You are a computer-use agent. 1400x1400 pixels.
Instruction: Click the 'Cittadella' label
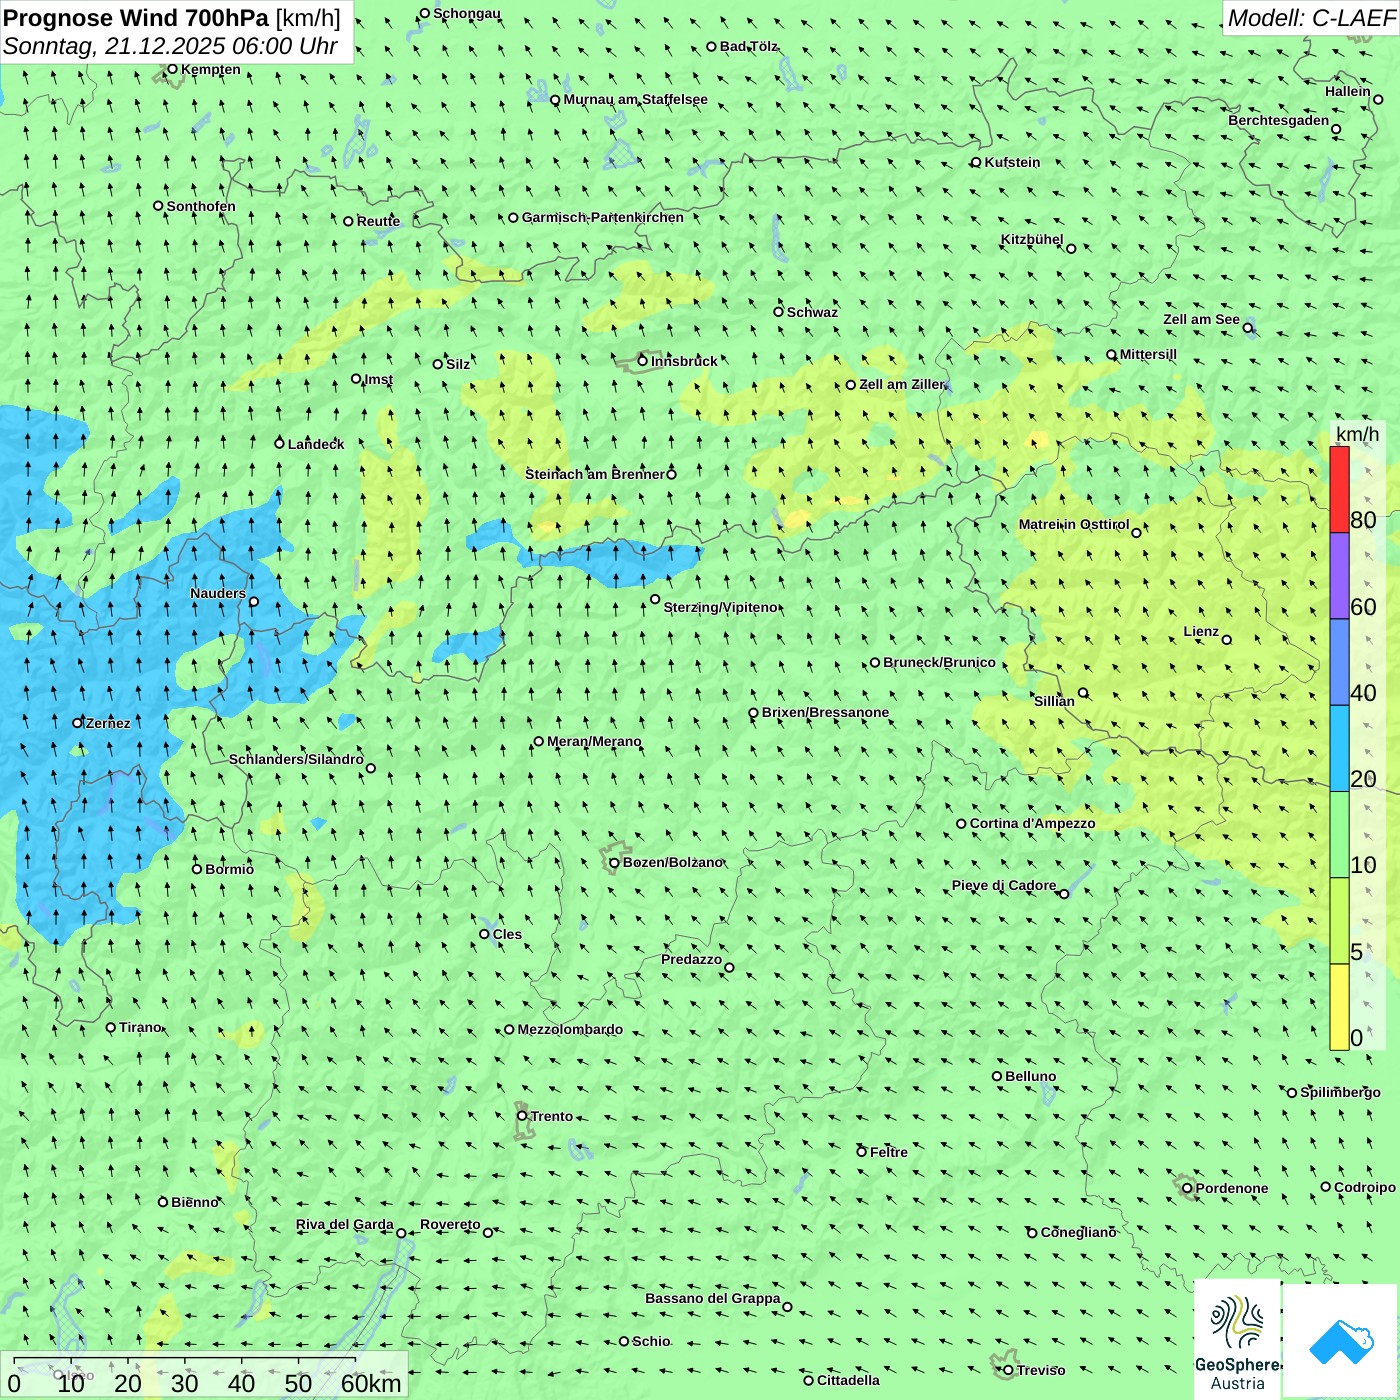[848, 1380]
